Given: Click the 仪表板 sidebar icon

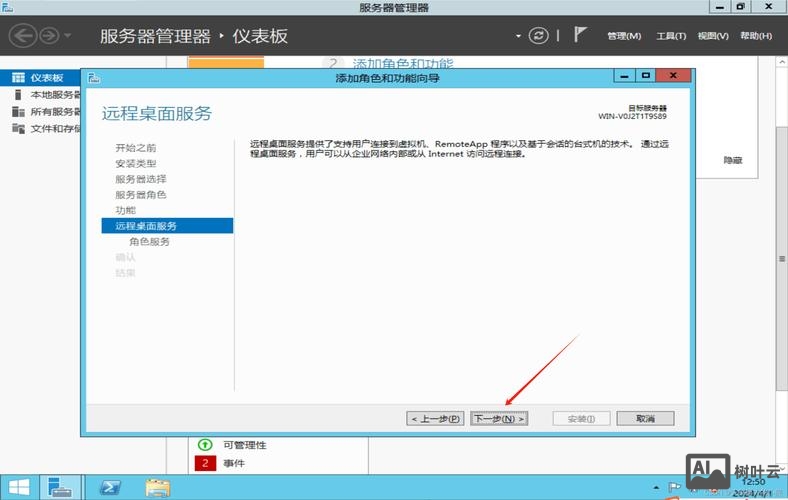Looking at the screenshot, I should 18,77.
